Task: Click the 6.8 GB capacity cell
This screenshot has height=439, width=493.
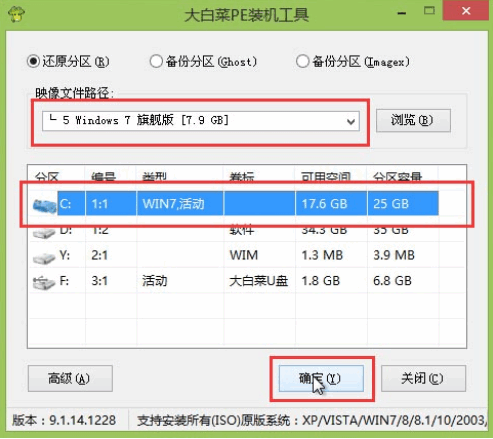Action: click(392, 281)
